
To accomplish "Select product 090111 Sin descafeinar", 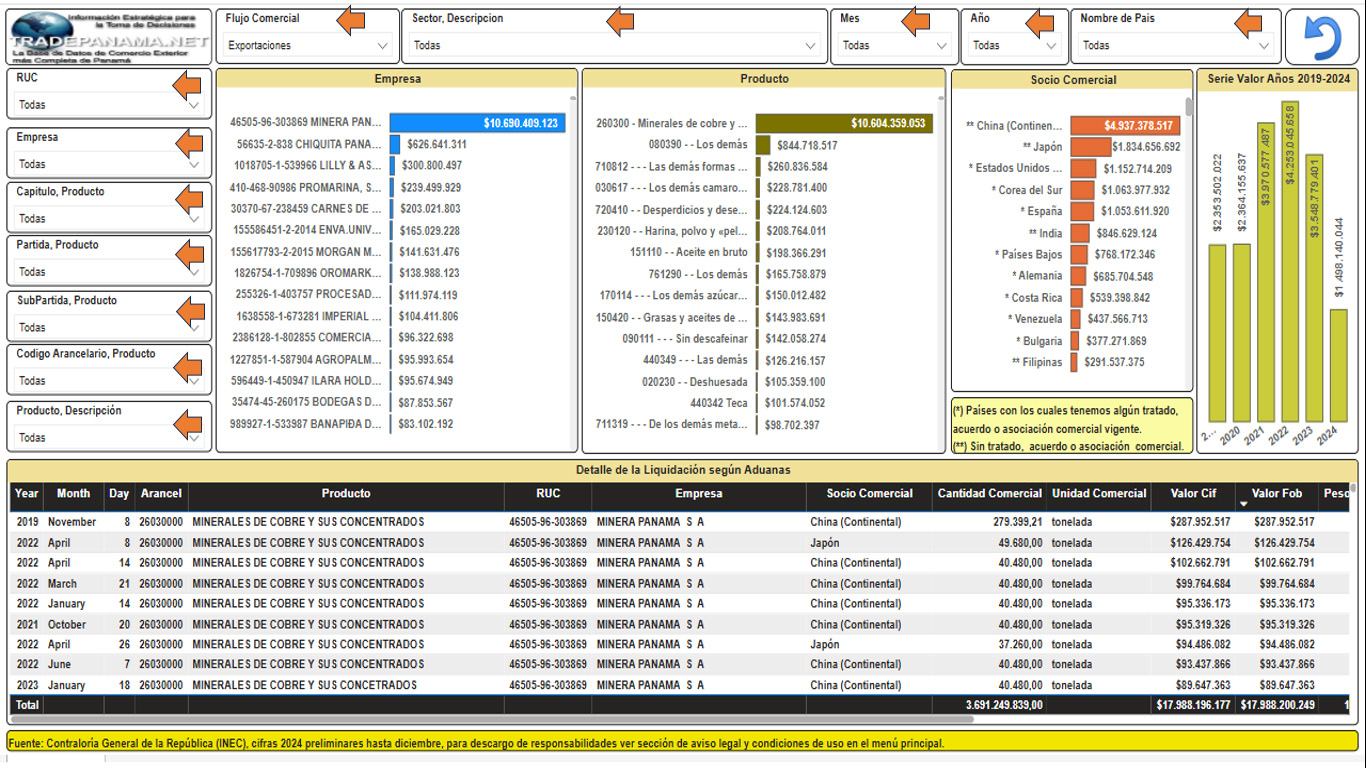I will (x=684, y=339).
